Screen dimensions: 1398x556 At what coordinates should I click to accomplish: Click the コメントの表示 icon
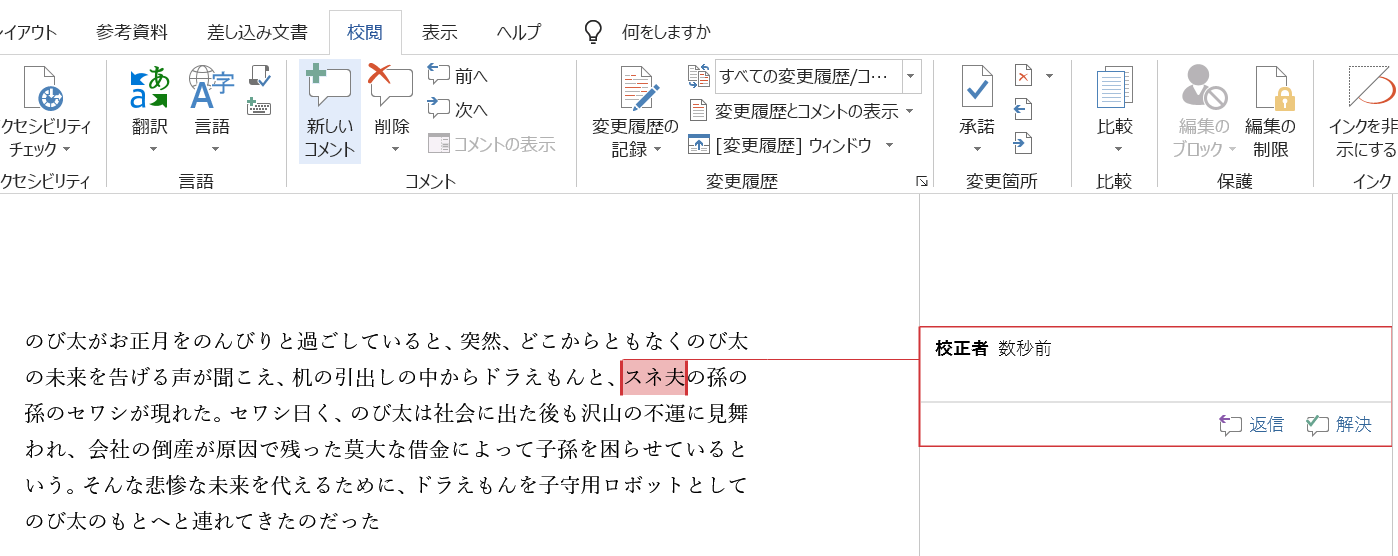[439, 144]
